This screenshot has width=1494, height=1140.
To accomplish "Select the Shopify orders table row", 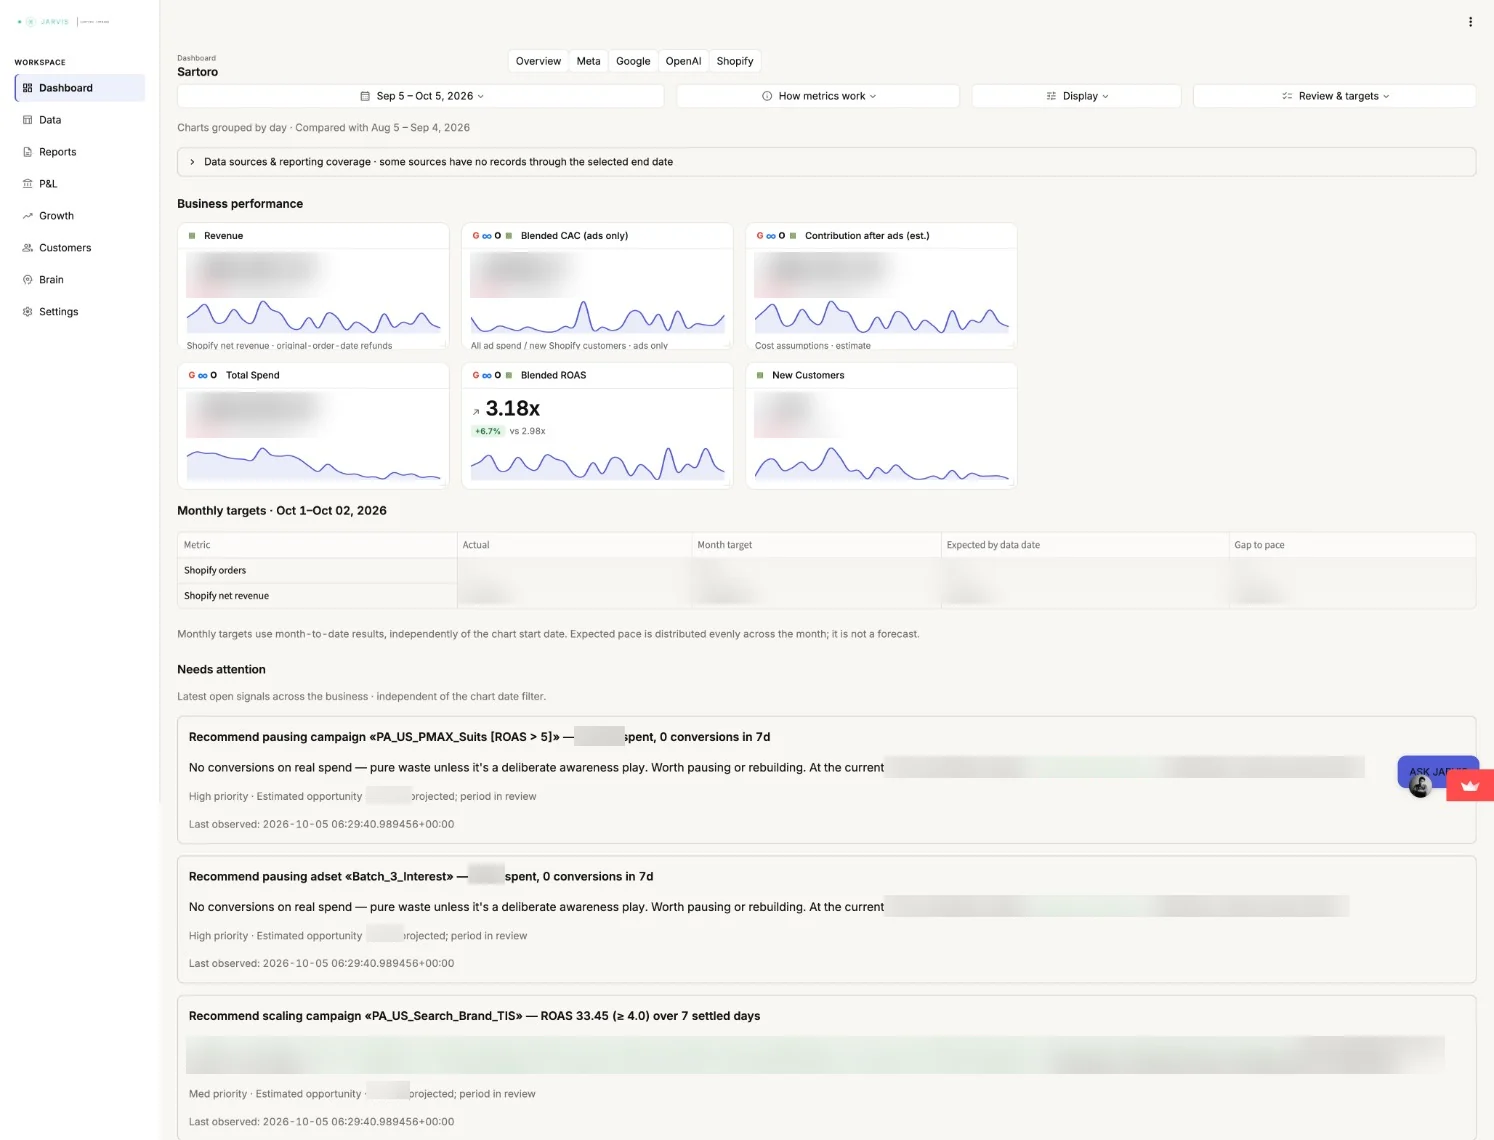I will [x=826, y=570].
